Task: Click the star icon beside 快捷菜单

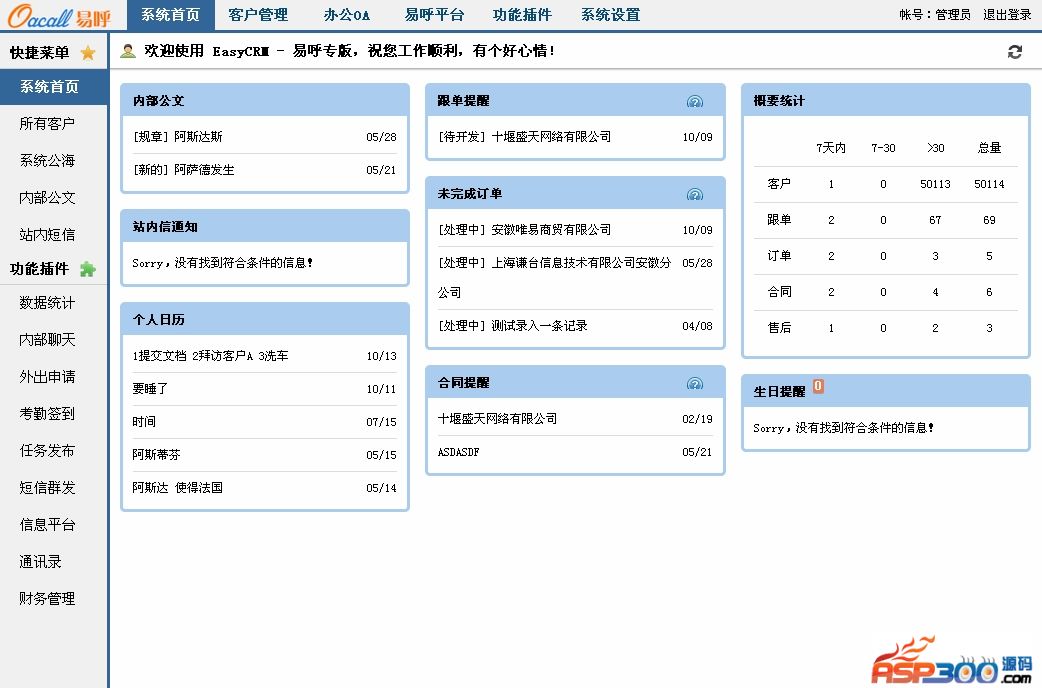Action: pyautogui.click(x=88, y=53)
